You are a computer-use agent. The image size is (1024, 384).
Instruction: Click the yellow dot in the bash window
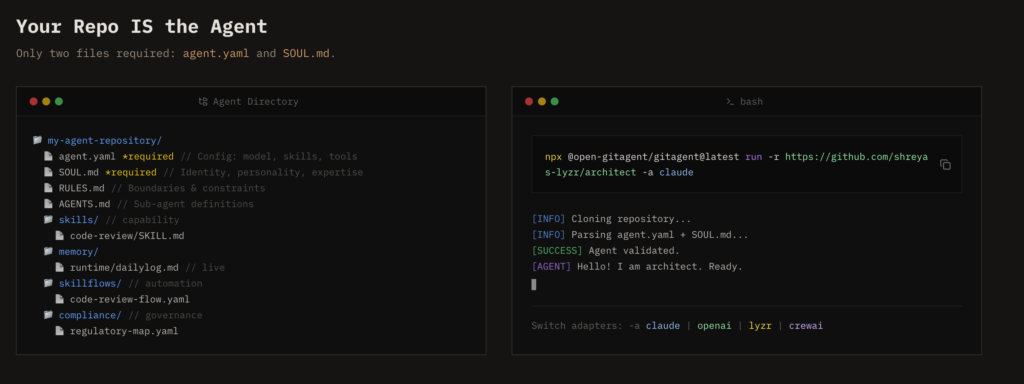(542, 101)
